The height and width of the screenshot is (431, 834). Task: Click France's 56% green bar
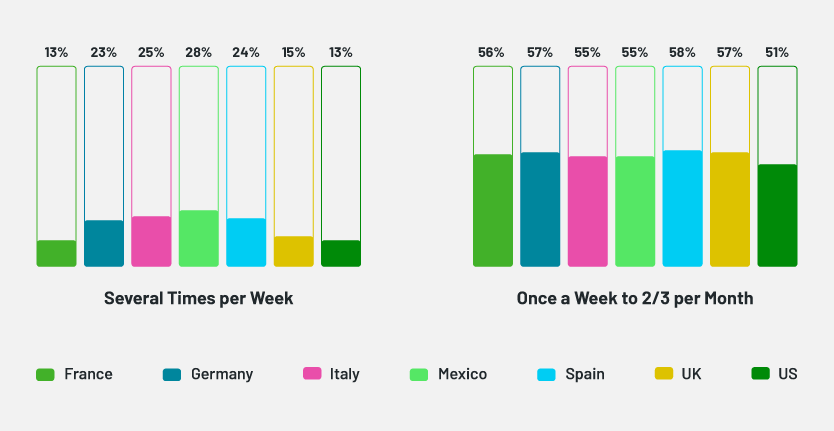492,210
